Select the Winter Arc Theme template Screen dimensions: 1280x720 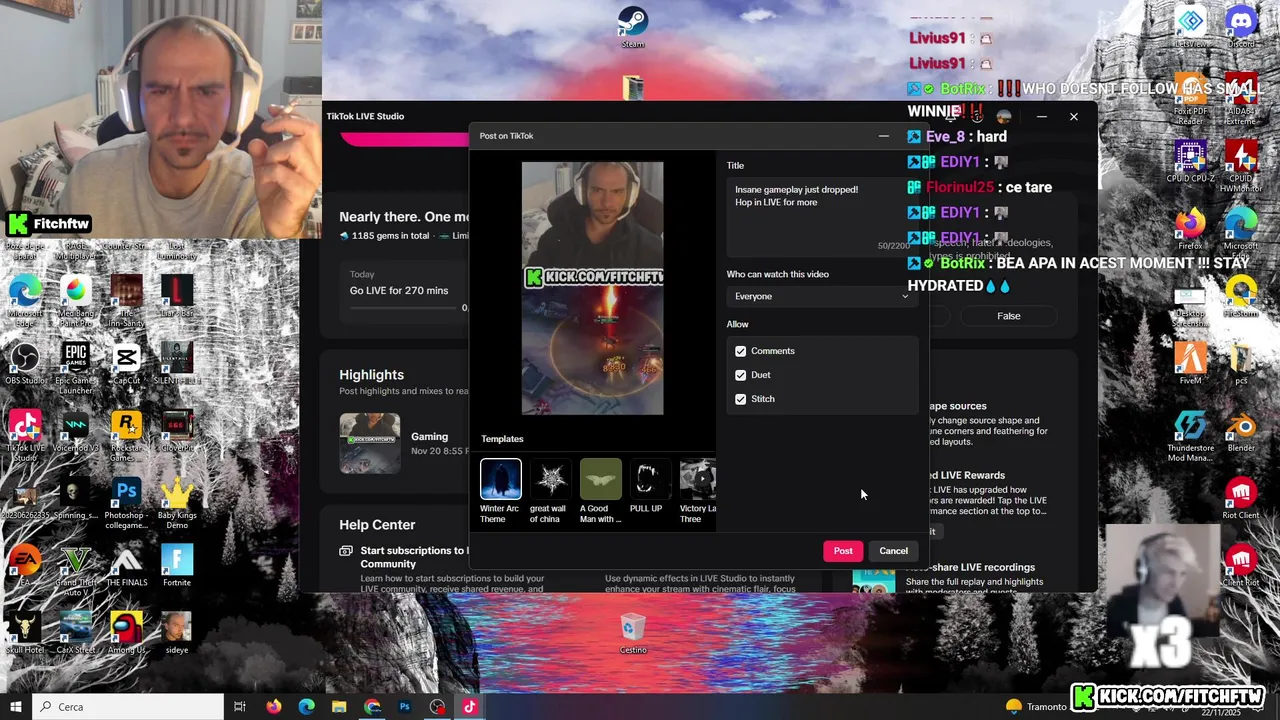click(x=500, y=491)
